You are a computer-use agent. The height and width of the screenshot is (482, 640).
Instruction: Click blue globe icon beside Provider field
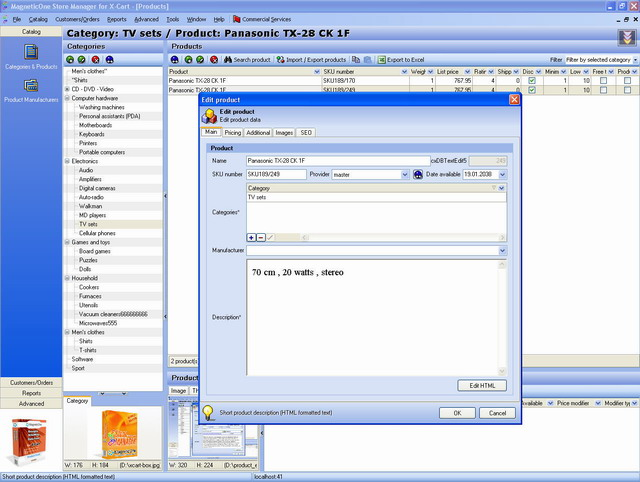(418, 174)
